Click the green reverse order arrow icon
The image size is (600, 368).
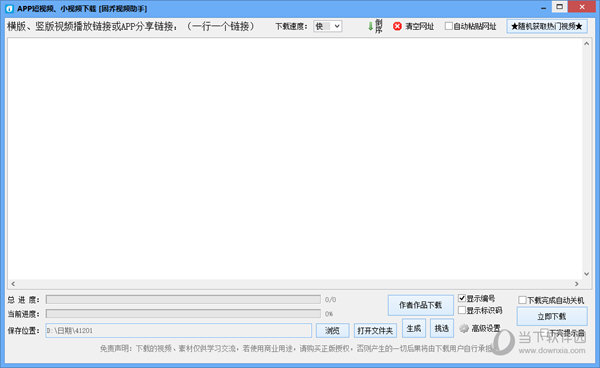(x=370, y=26)
